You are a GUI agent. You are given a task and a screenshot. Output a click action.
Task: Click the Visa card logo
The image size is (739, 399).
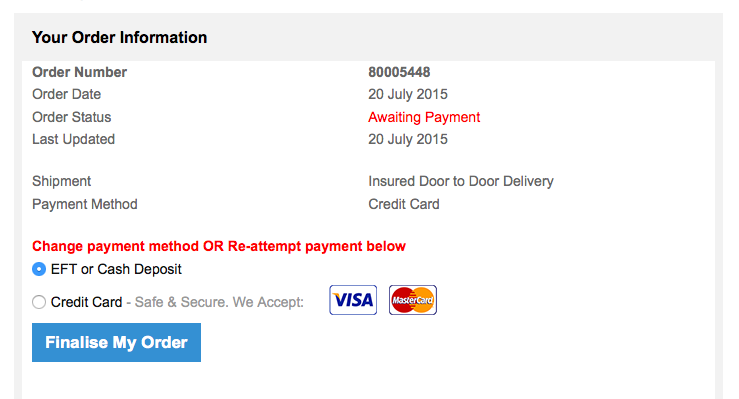pyautogui.click(x=353, y=300)
